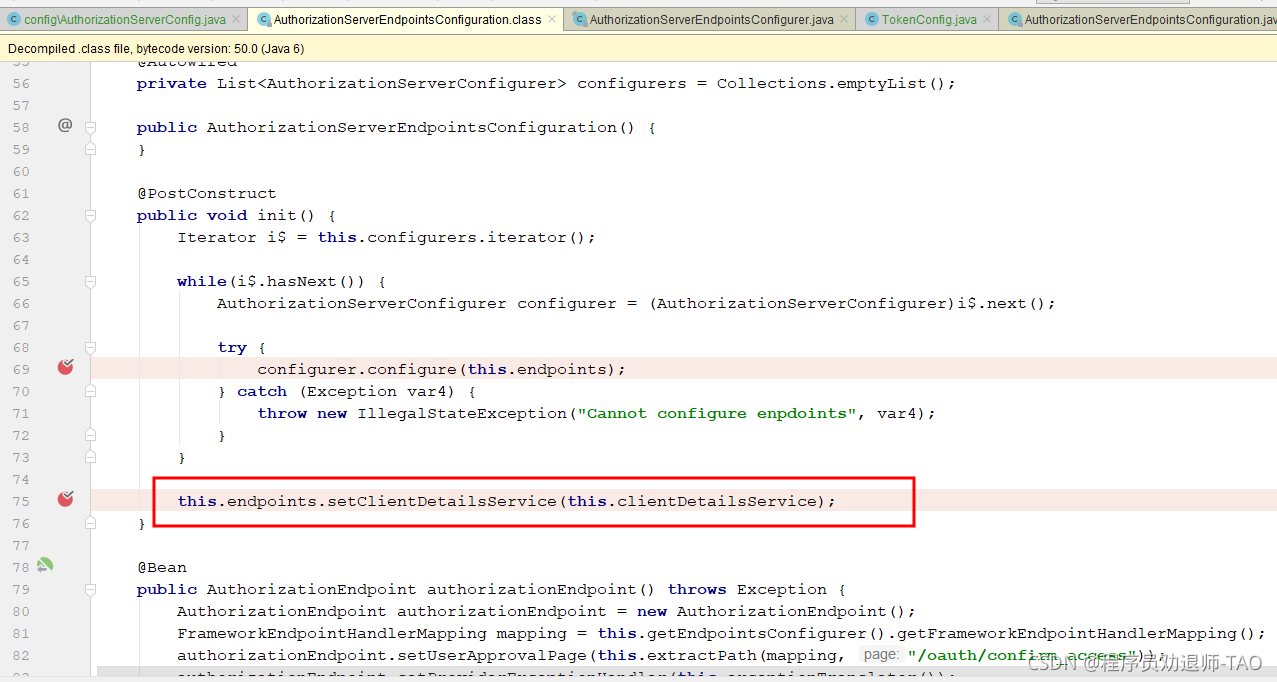
Task: Click the Spring bean gutter icon at line 78
Action: [44, 565]
